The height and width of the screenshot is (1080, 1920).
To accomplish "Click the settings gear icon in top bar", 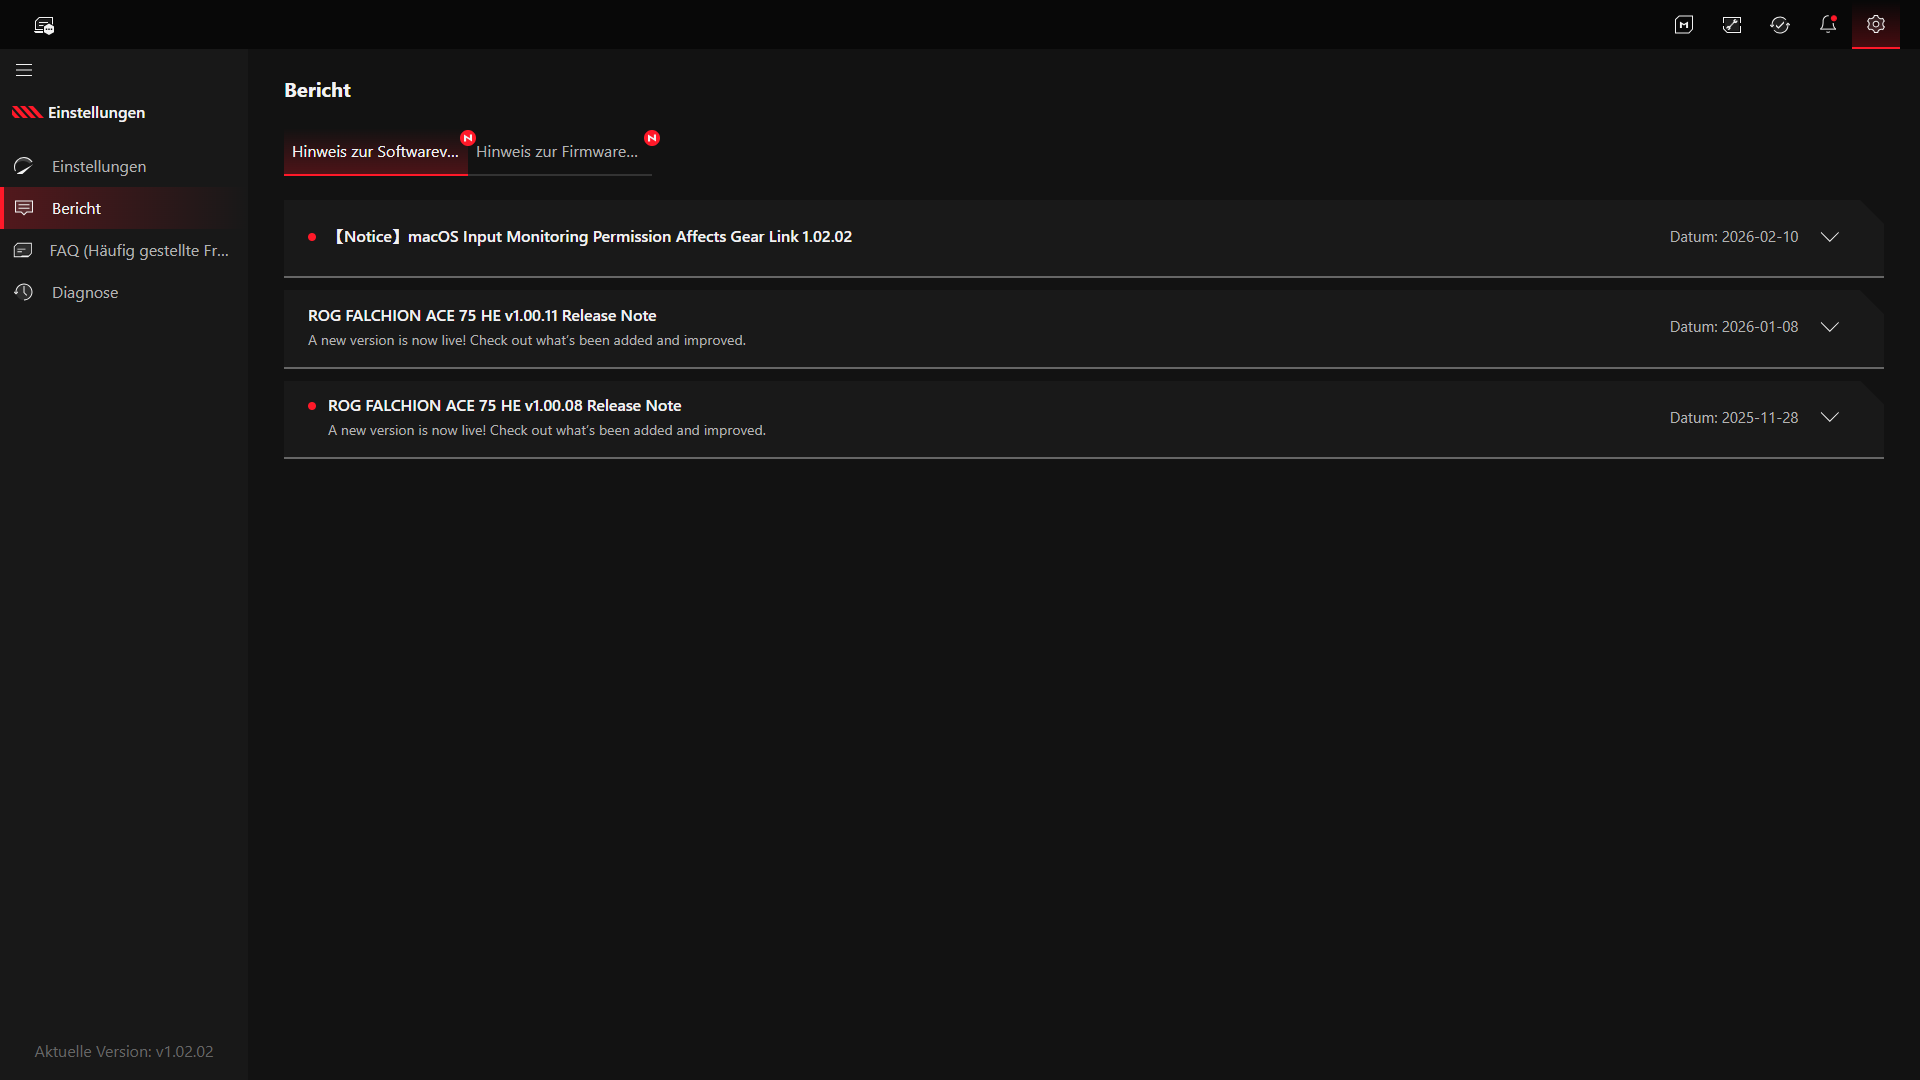I will [x=1876, y=25].
